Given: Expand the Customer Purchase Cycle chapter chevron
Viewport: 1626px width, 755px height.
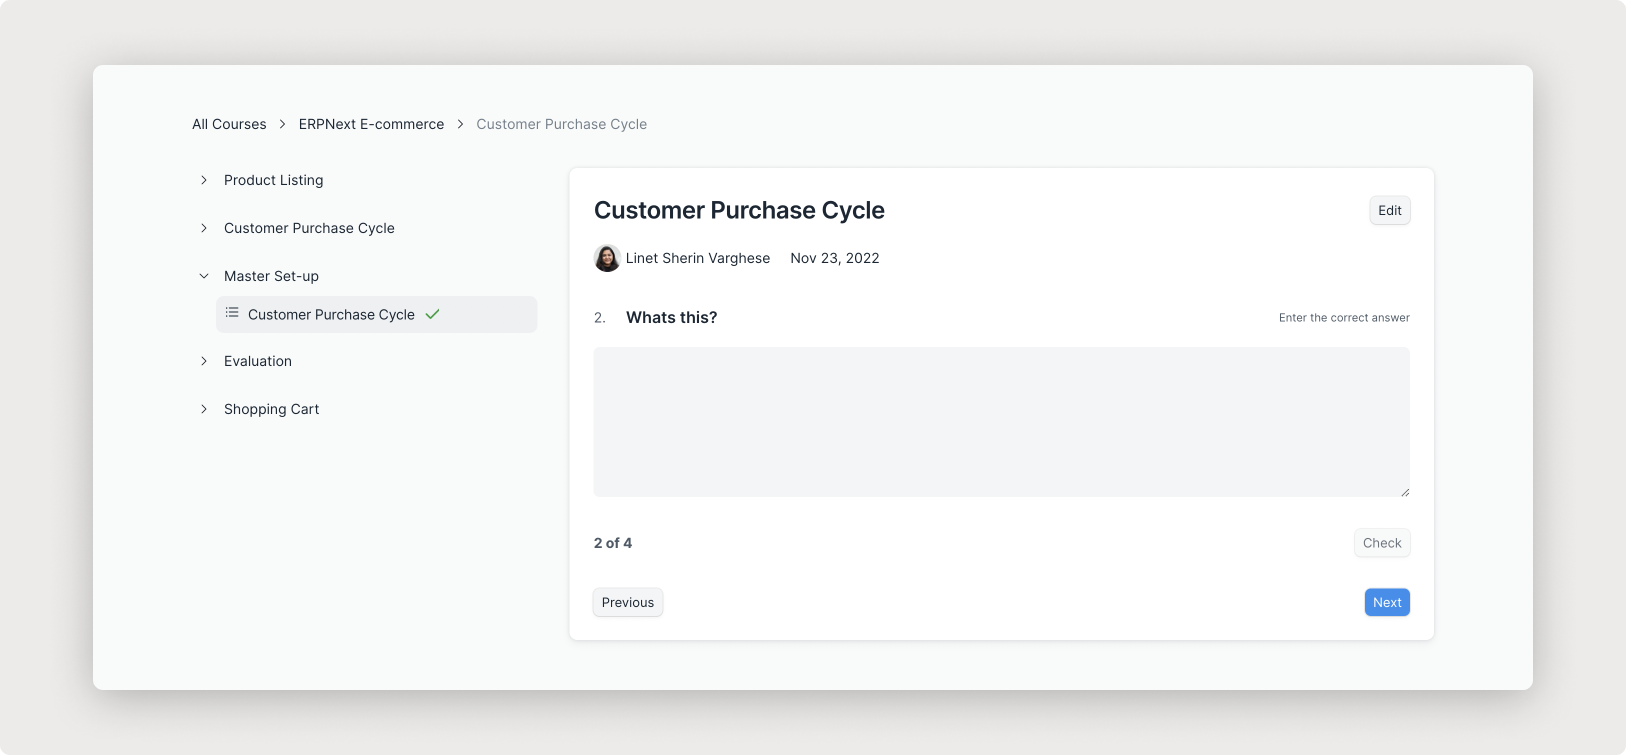Looking at the screenshot, I should point(204,228).
